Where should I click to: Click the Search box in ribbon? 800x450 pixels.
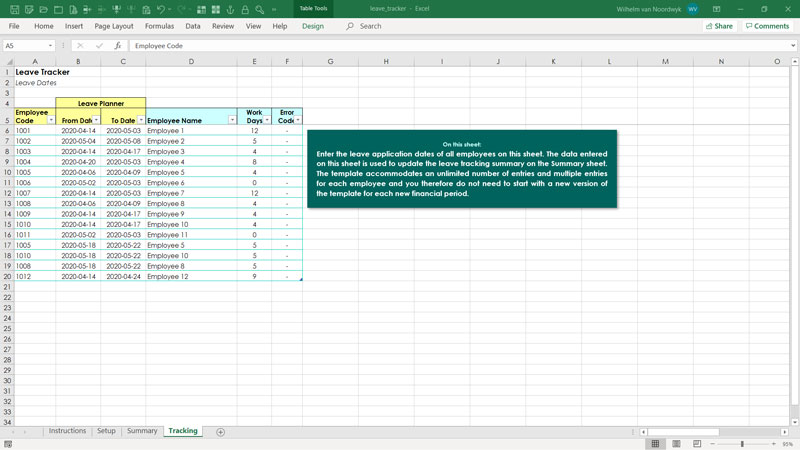(x=370, y=26)
